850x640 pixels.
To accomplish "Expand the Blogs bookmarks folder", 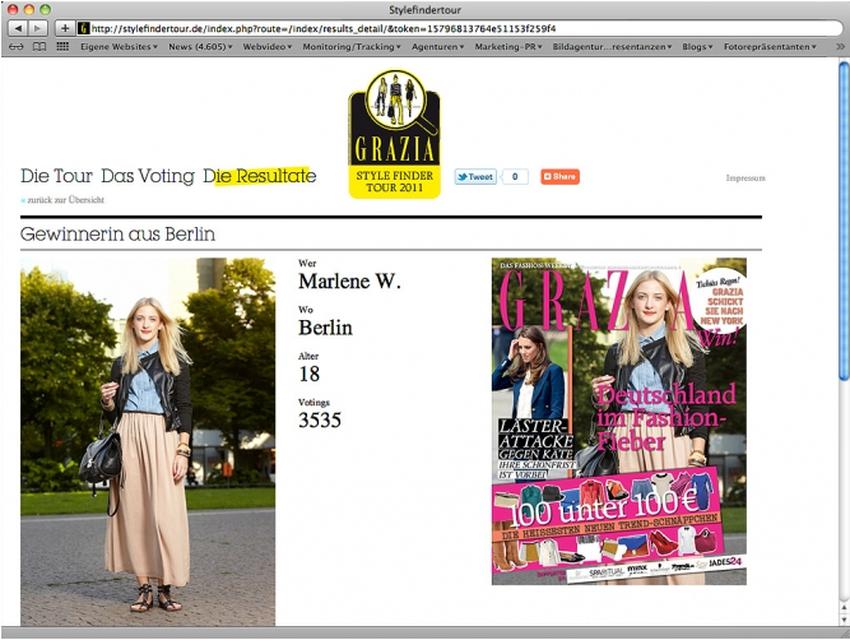I will click(697, 47).
